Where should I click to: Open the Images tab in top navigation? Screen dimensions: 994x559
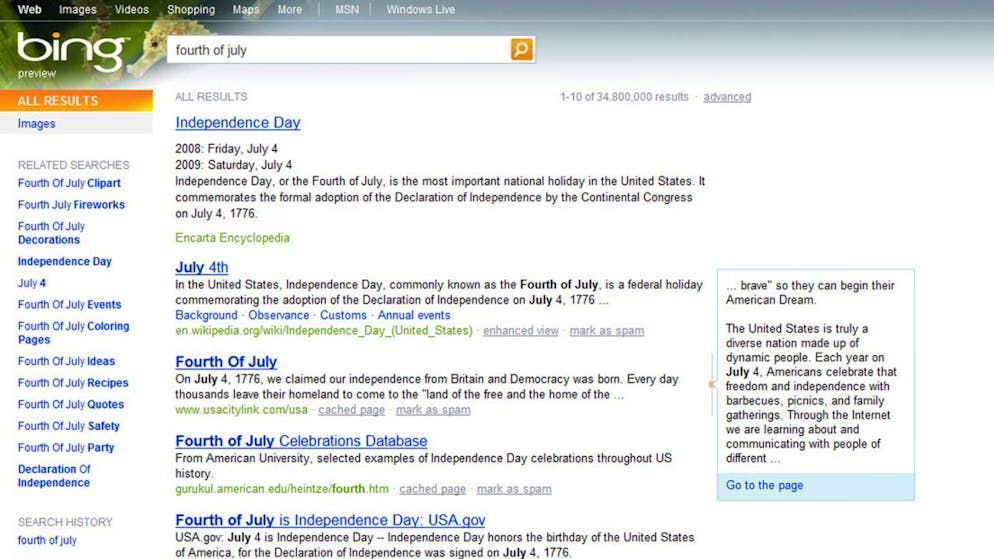click(77, 9)
